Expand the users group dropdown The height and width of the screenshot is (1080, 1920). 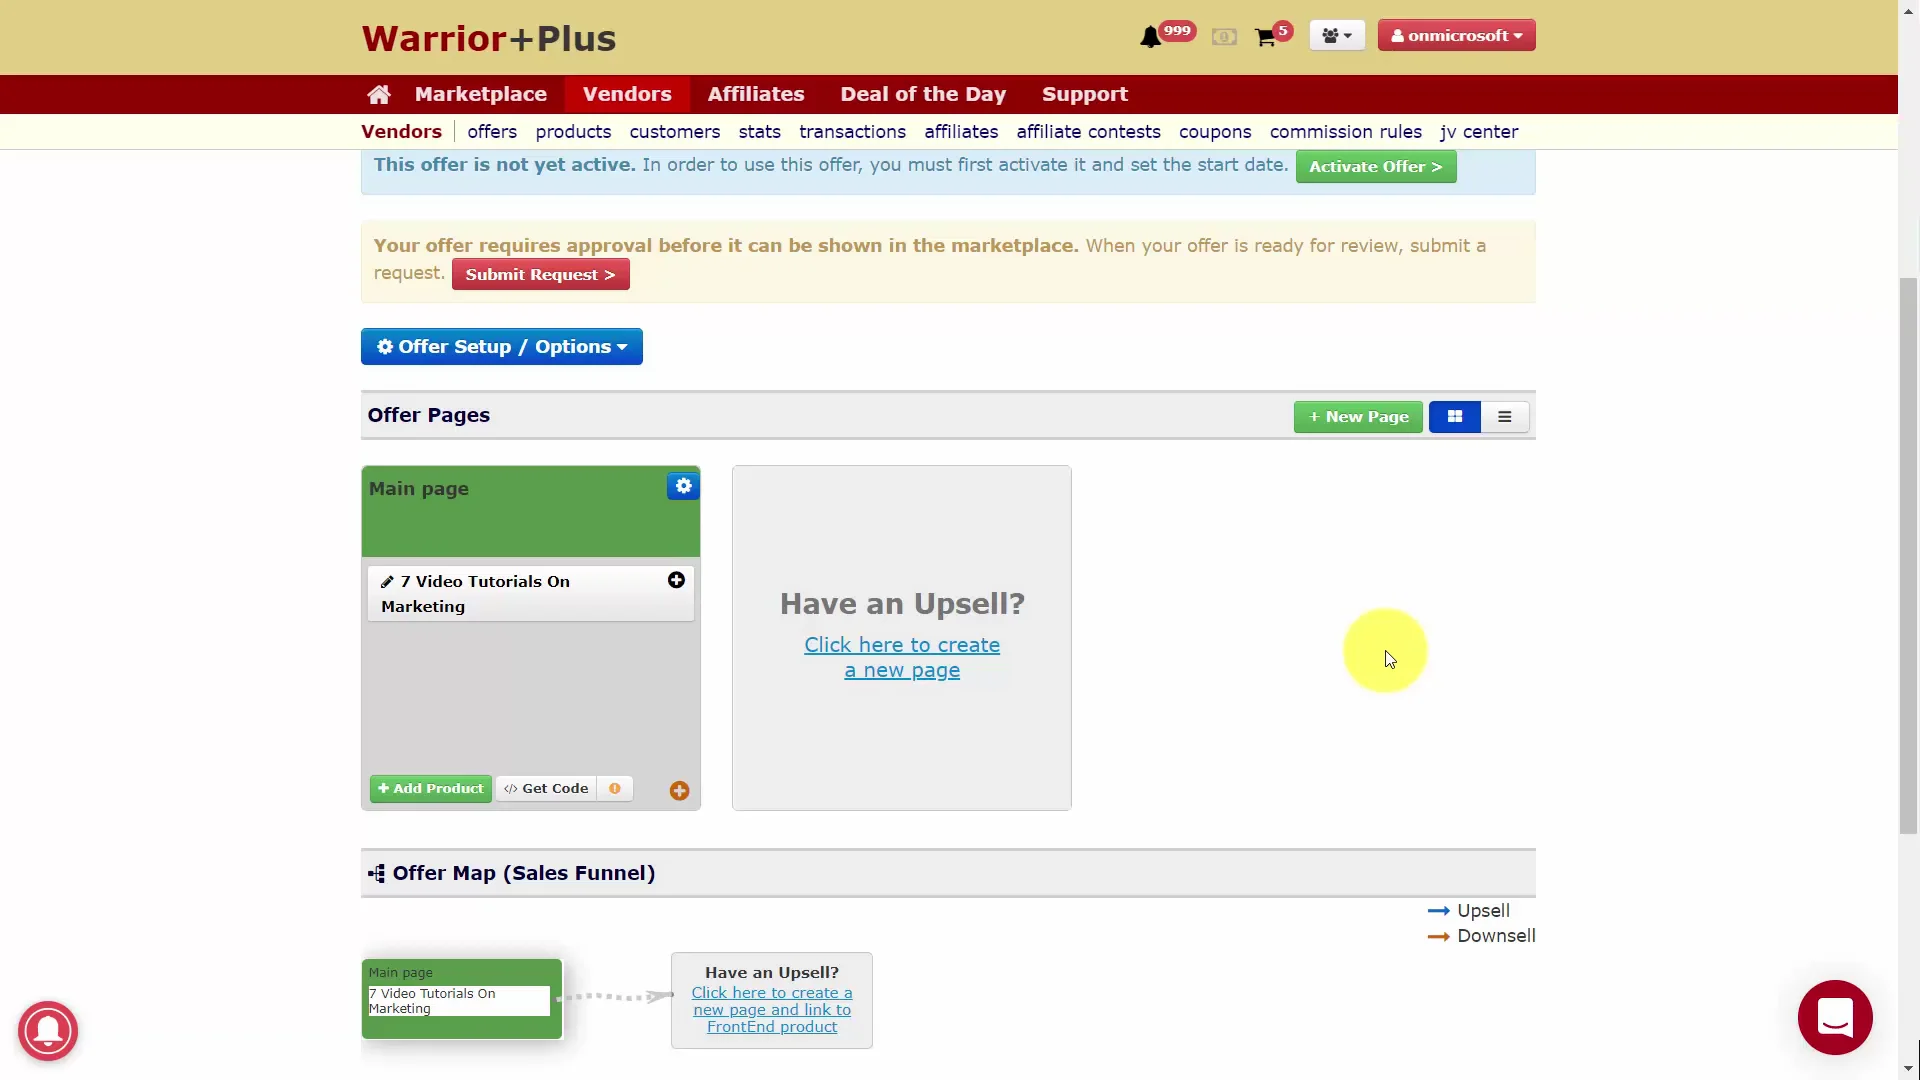click(1336, 36)
